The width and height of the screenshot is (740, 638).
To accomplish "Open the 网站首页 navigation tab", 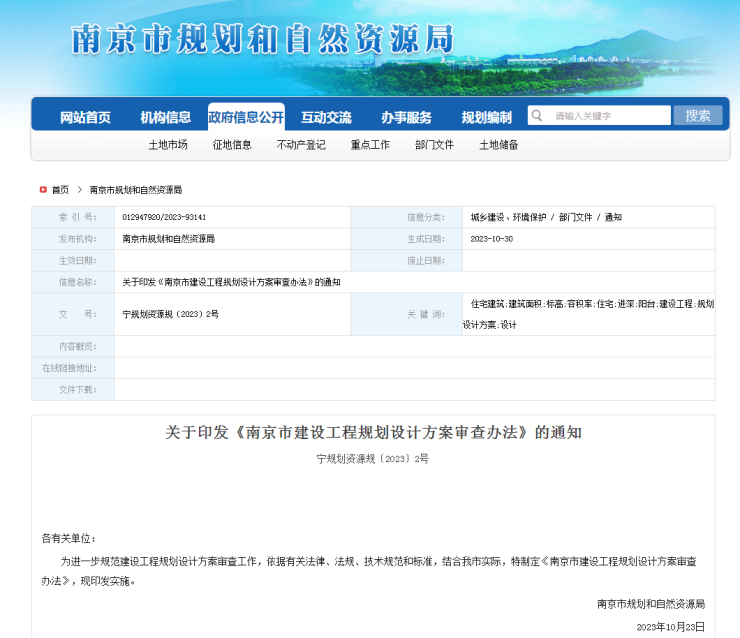I will tap(85, 117).
